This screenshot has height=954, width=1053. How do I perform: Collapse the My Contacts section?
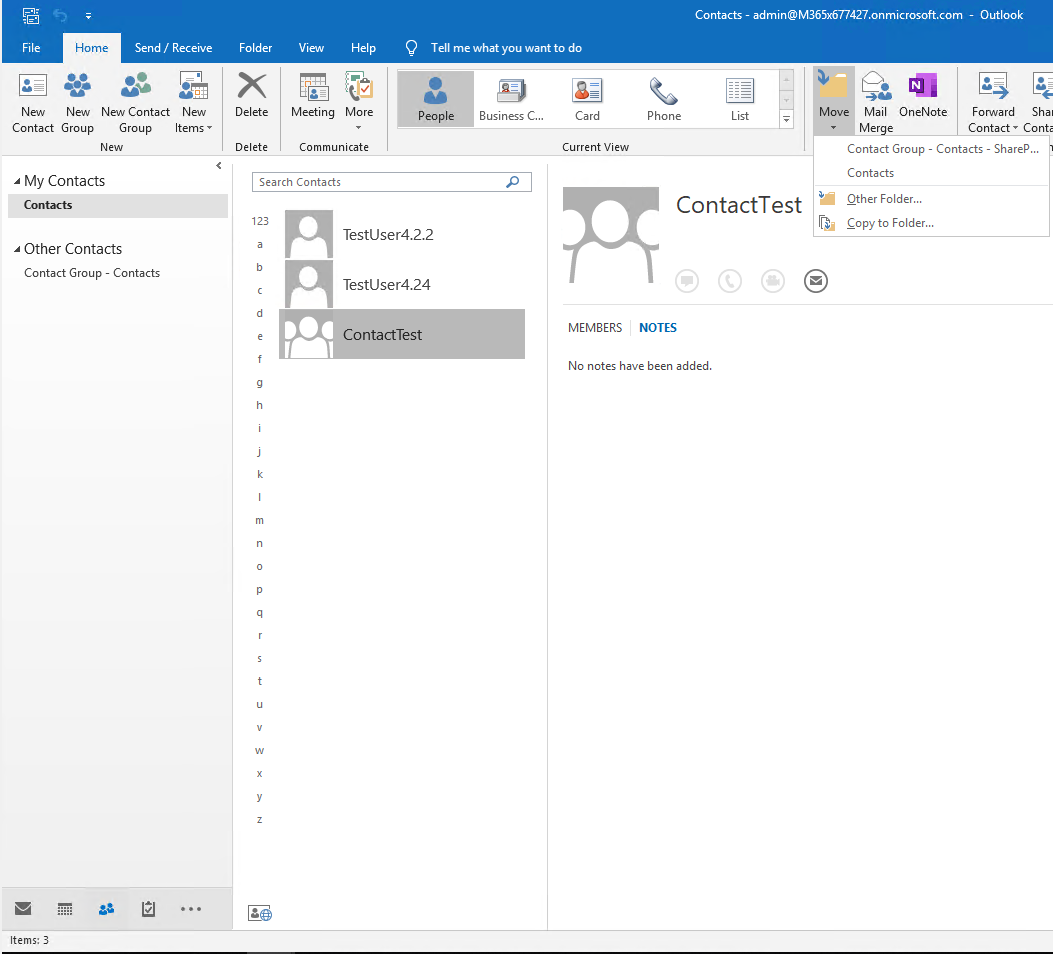[x=18, y=180]
